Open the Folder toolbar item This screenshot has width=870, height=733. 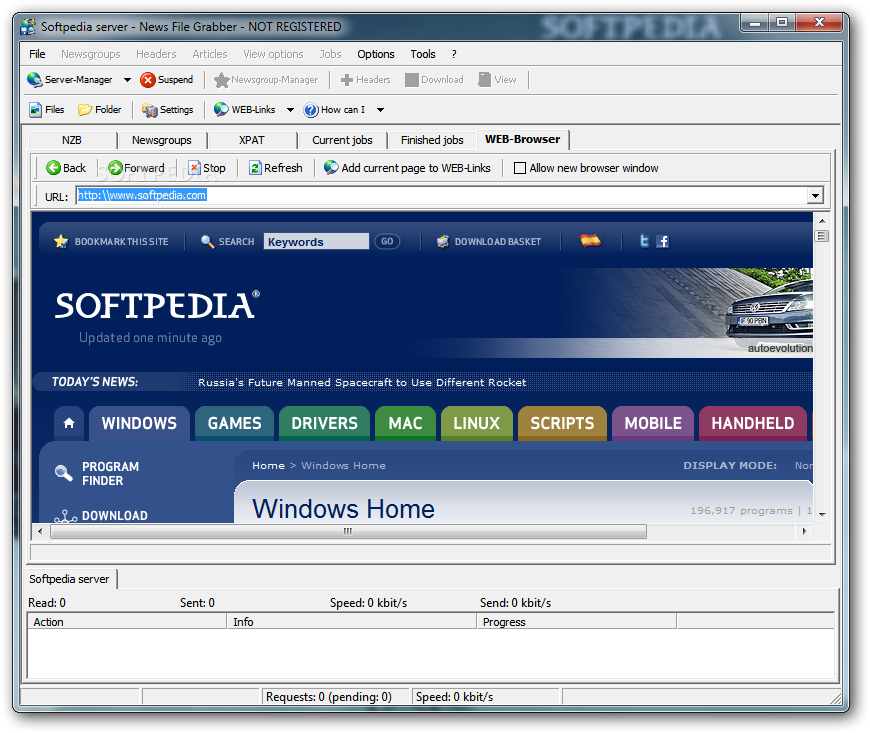(100, 110)
